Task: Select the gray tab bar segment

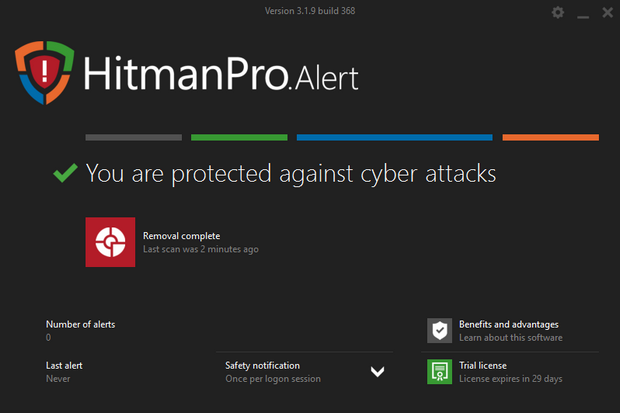Action: (x=133, y=137)
